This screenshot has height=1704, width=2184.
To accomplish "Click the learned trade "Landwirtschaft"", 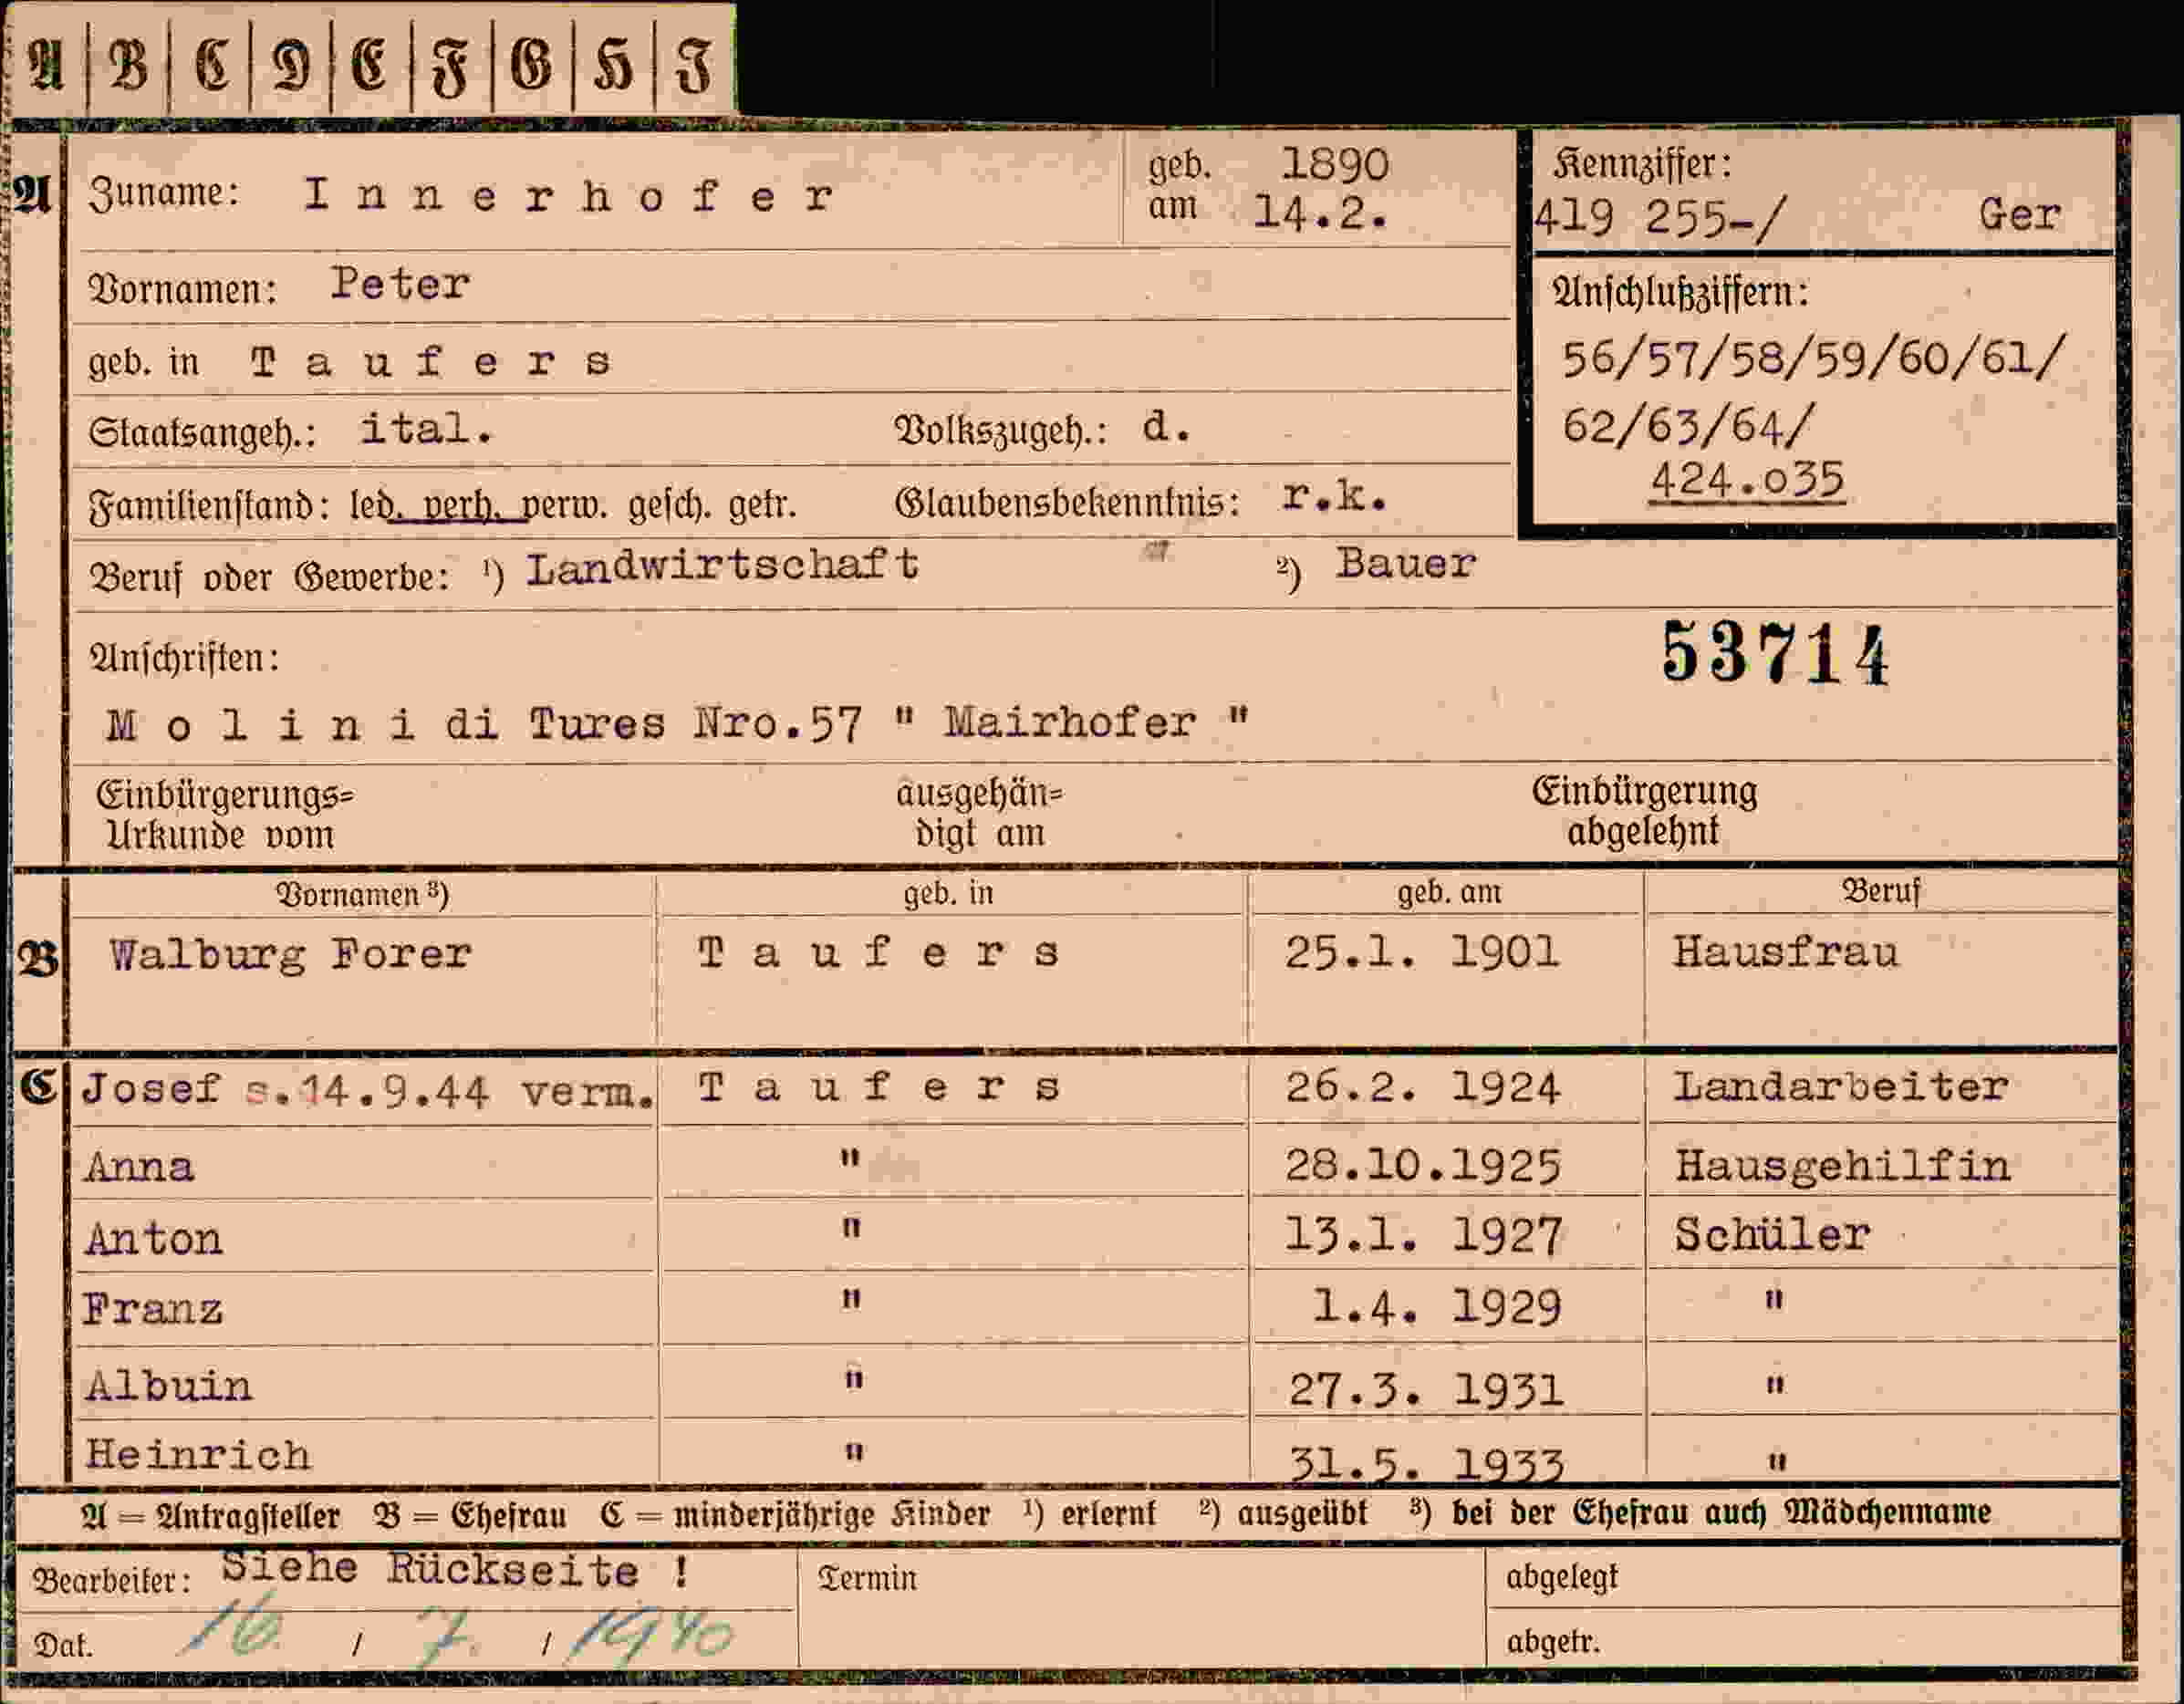I will (x=723, y=566).
